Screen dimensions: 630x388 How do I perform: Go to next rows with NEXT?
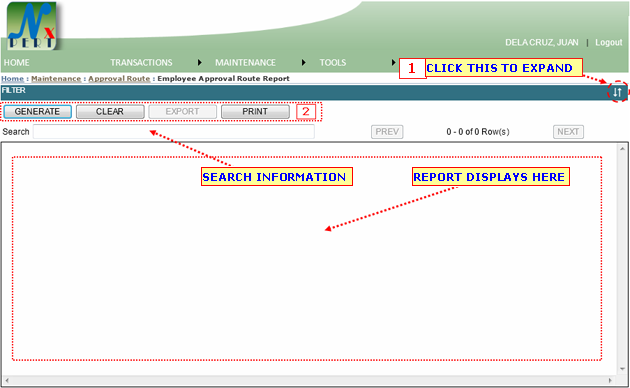(x=568, y=132)
